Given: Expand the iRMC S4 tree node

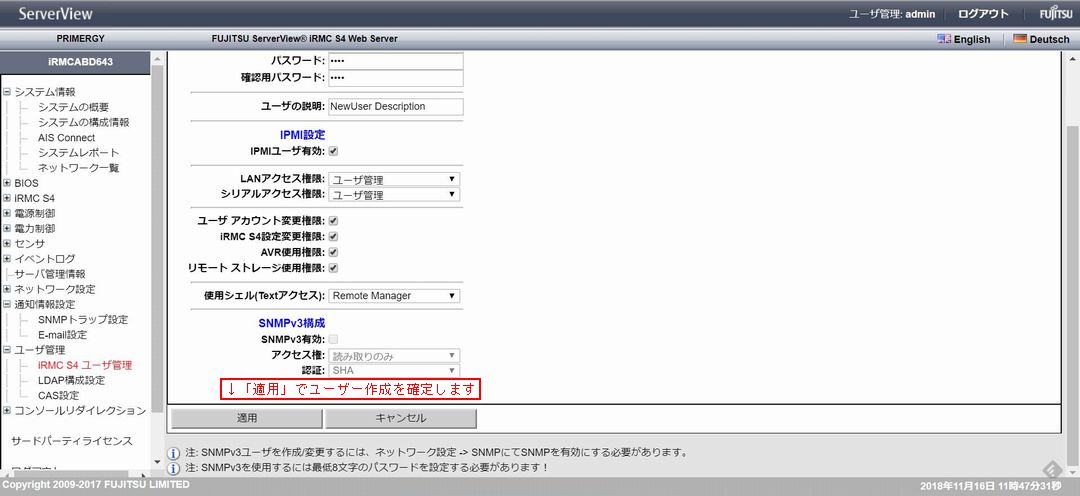Looking at the screenshot, I should point(7,198).
